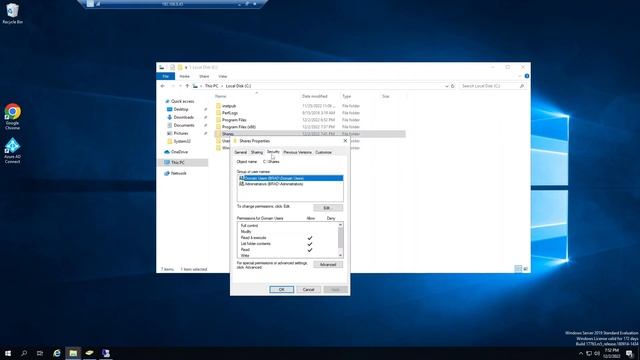The height and width of the screenshot is (360, 640).
Task: Open the notification center icon in the tray
Action: [629, 353]
